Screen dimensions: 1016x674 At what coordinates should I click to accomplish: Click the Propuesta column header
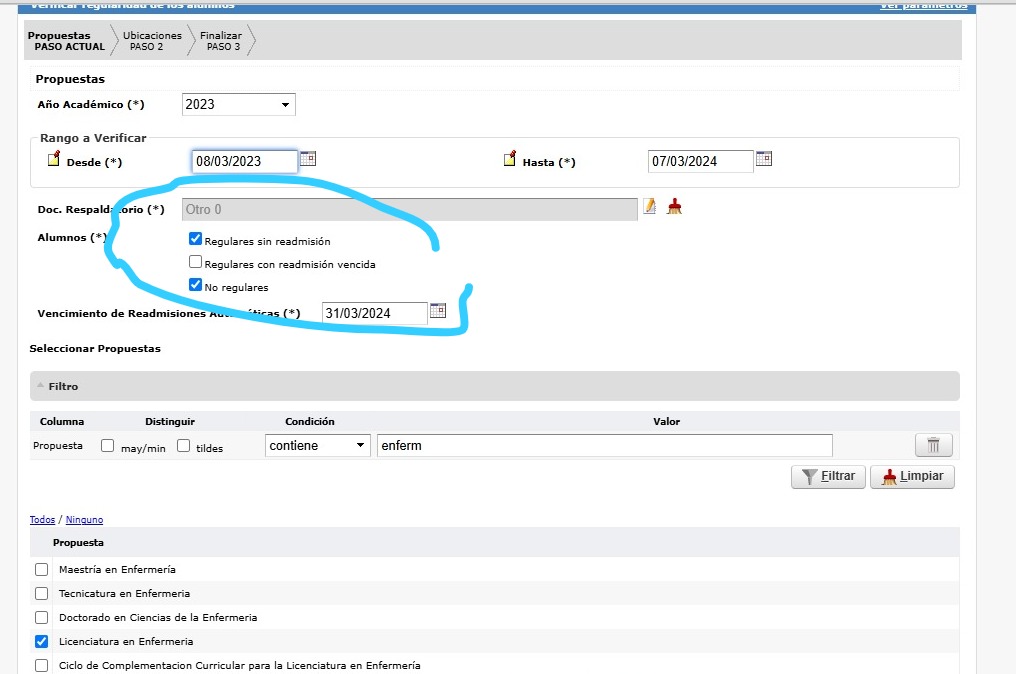coord(78,542)
